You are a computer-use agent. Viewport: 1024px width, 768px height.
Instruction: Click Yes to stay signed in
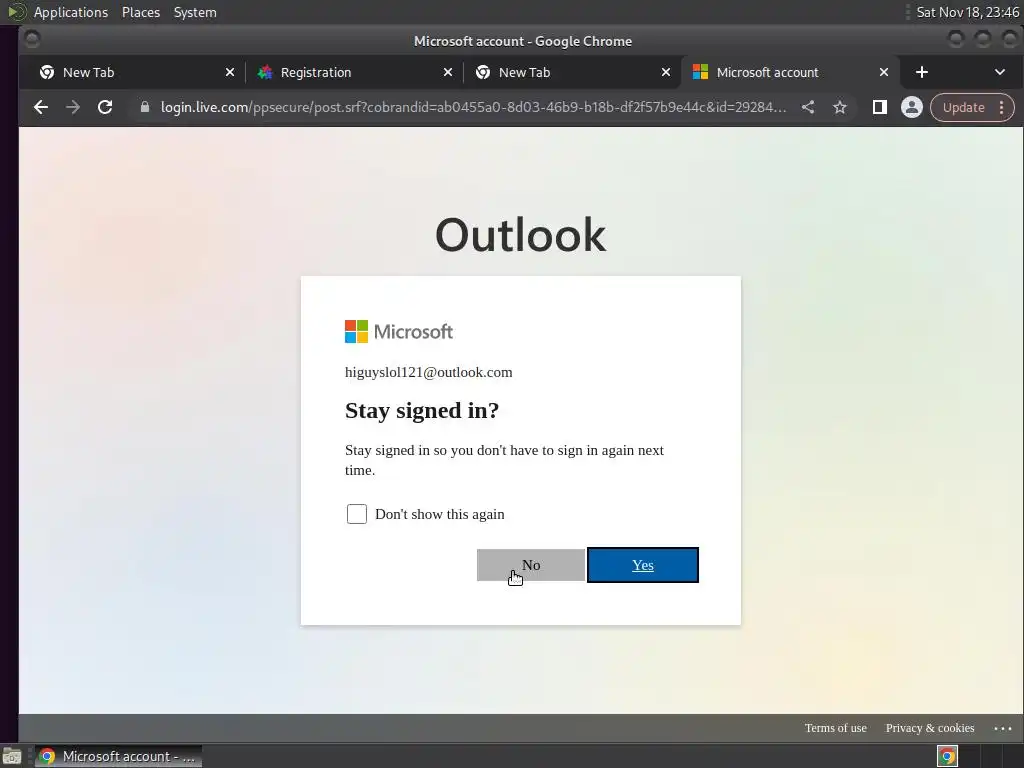643,565
